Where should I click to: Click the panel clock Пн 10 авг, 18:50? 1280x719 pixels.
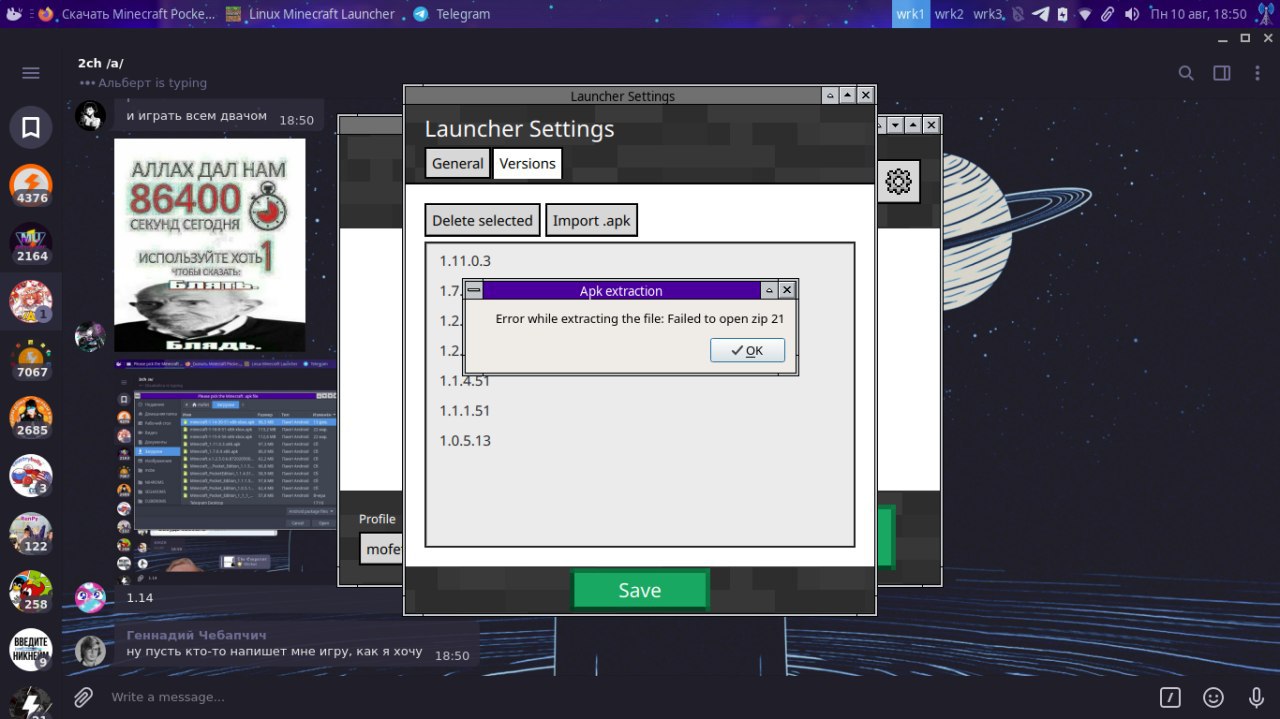1199,14
